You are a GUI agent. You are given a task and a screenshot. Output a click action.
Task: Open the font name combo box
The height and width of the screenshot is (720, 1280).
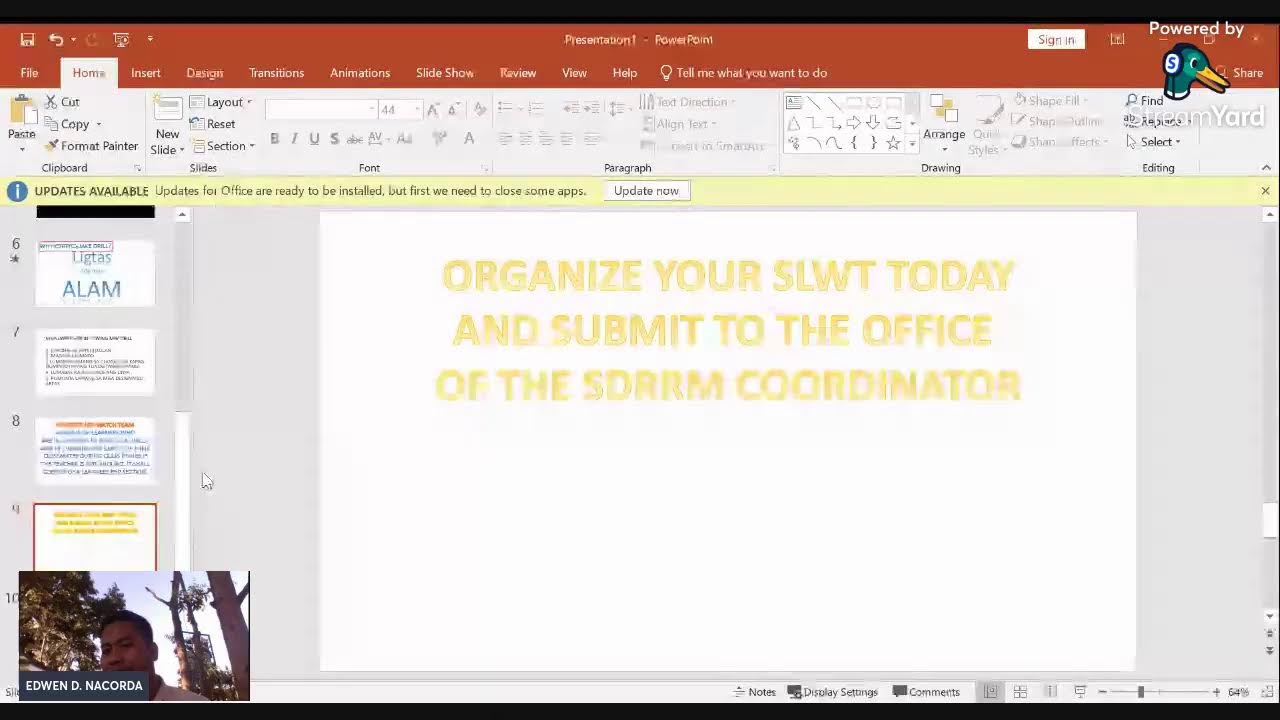(x=321, y=109)
